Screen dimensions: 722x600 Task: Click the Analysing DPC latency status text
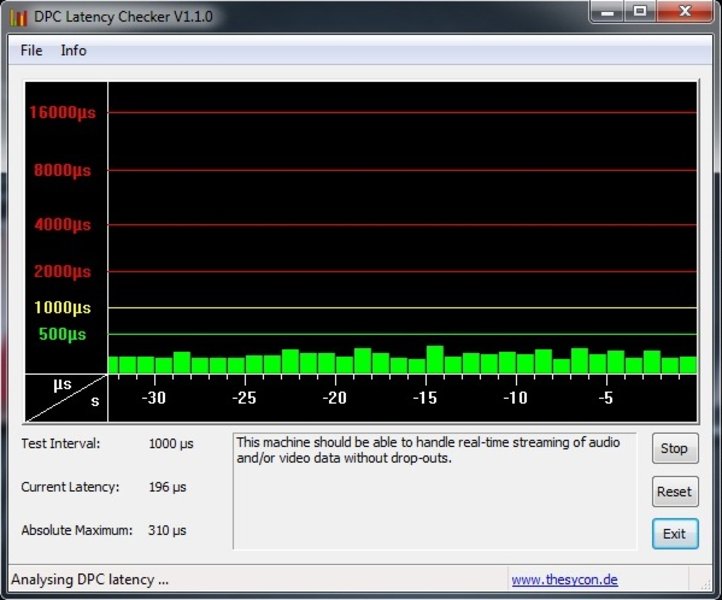pyautogui.click(x=90, y=579)
